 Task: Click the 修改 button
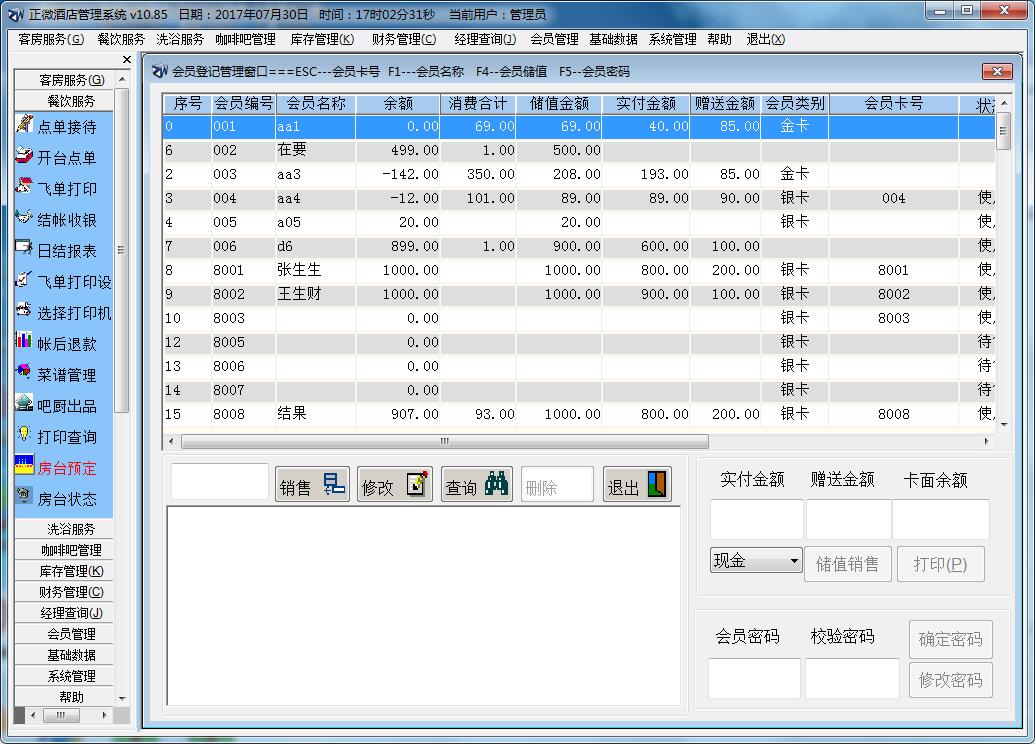pyautogui.click(x=395, y=485)
